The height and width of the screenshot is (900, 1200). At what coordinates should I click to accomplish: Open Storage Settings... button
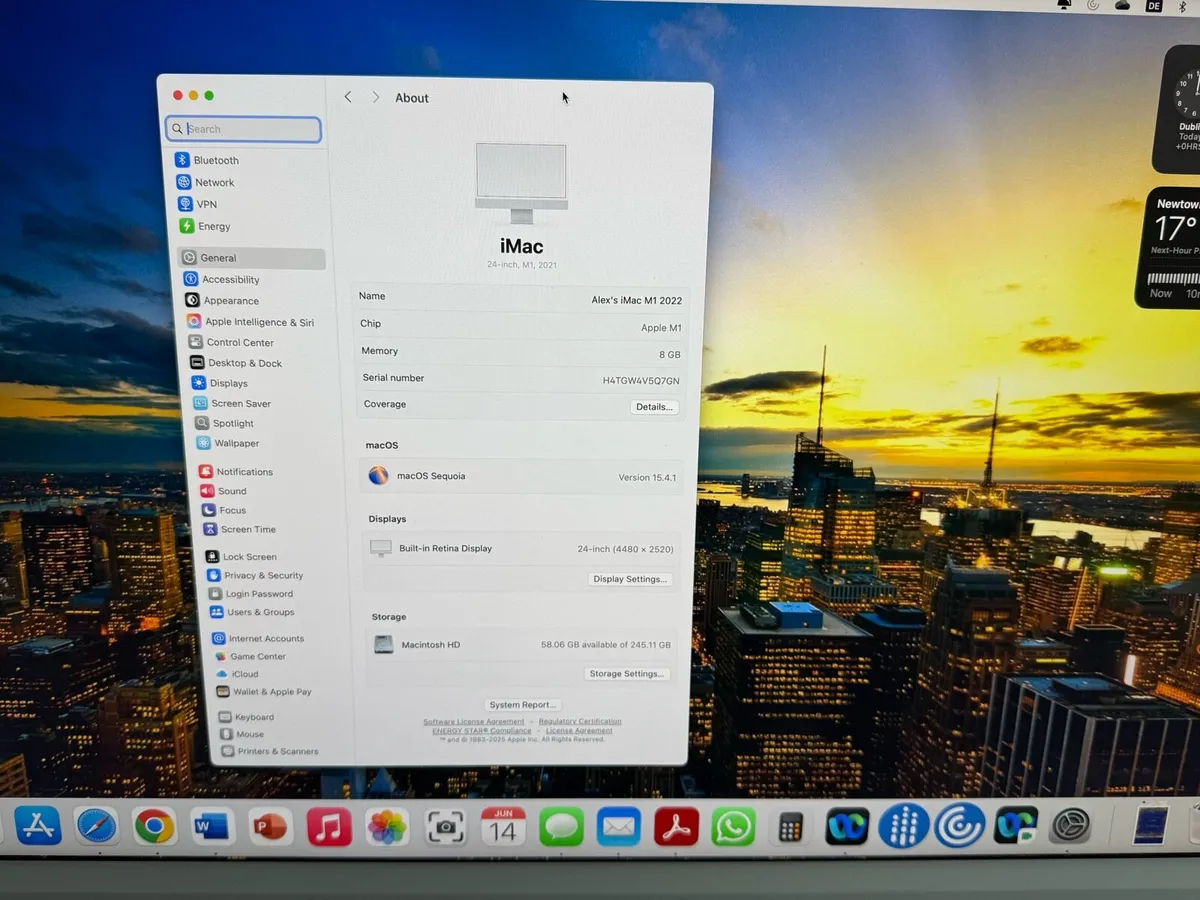[627, 674]
